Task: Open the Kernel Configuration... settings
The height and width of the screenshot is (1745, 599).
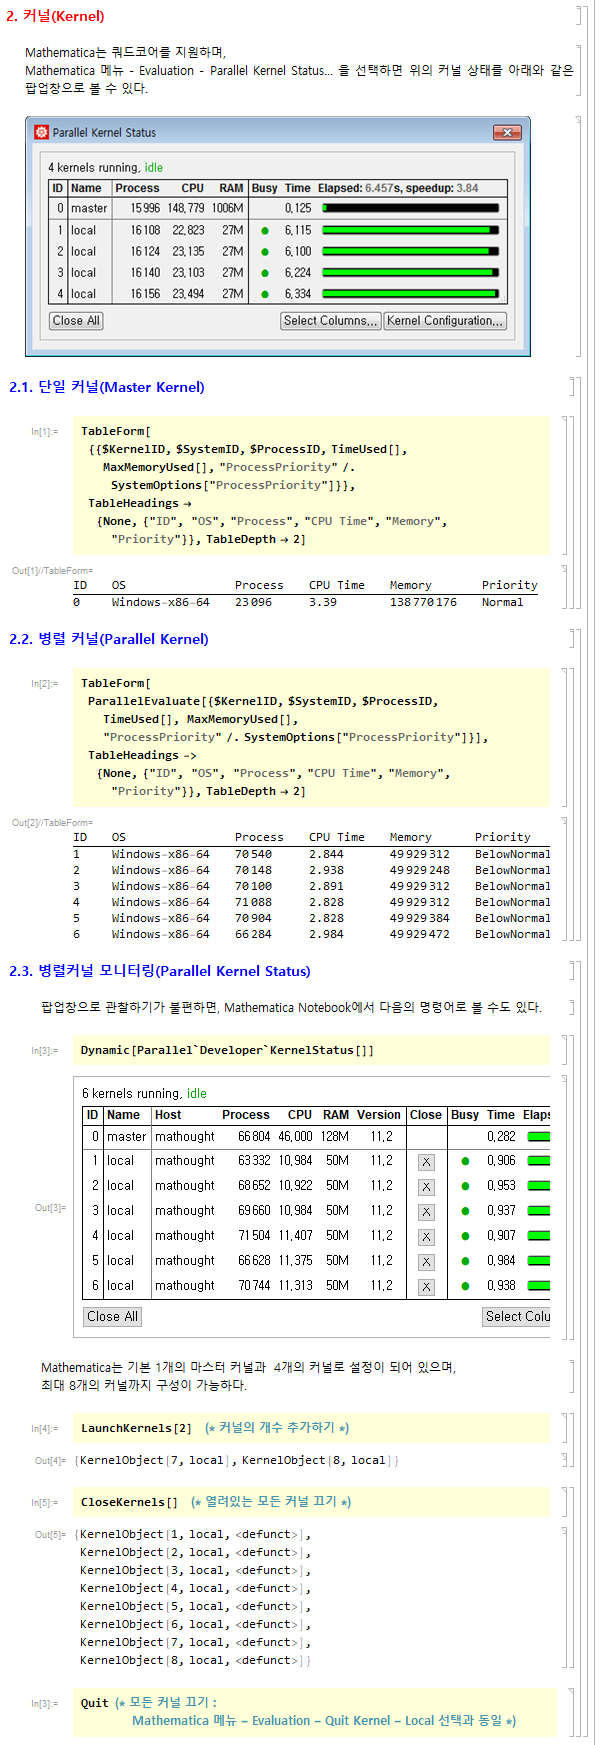Action: click(x=445, y=321)
